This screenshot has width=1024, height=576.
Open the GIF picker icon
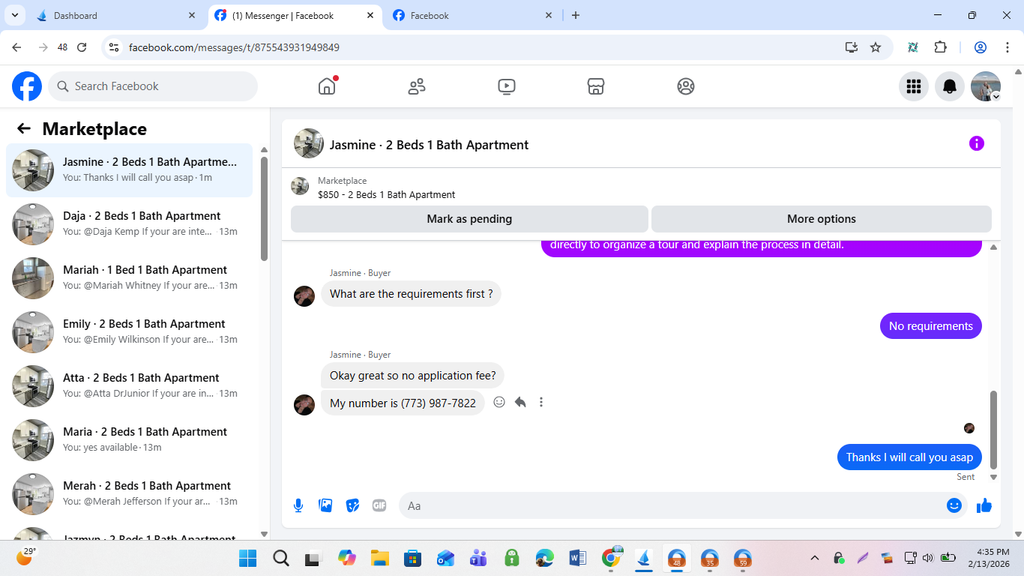point(379,505)
